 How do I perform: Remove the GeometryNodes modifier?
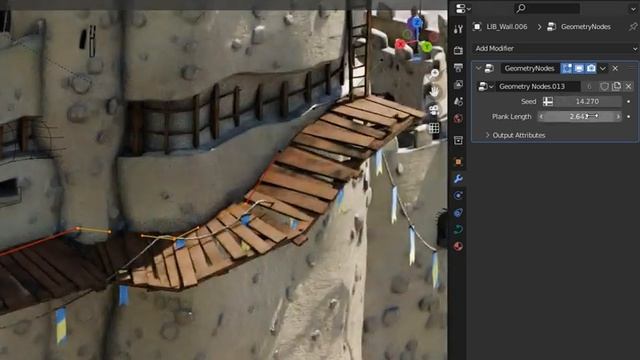(x=615, y=68)
